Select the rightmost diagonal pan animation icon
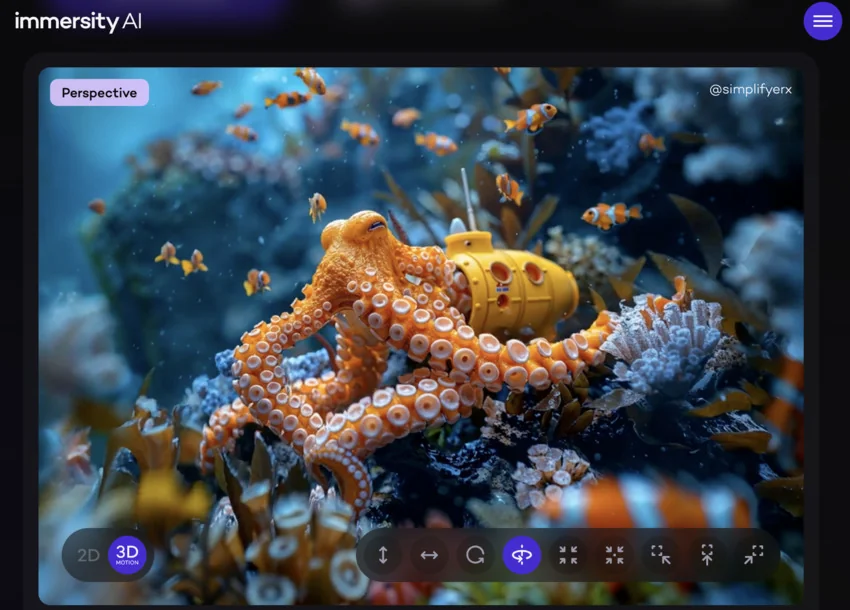This screenshot has height=610, width=850. 753,555
